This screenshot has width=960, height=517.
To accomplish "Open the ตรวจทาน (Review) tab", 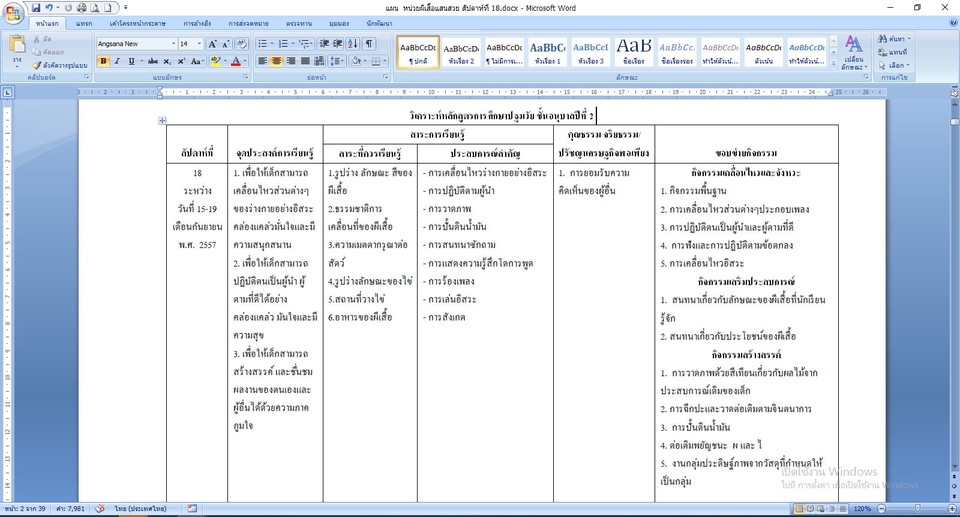I will [299, 23].
